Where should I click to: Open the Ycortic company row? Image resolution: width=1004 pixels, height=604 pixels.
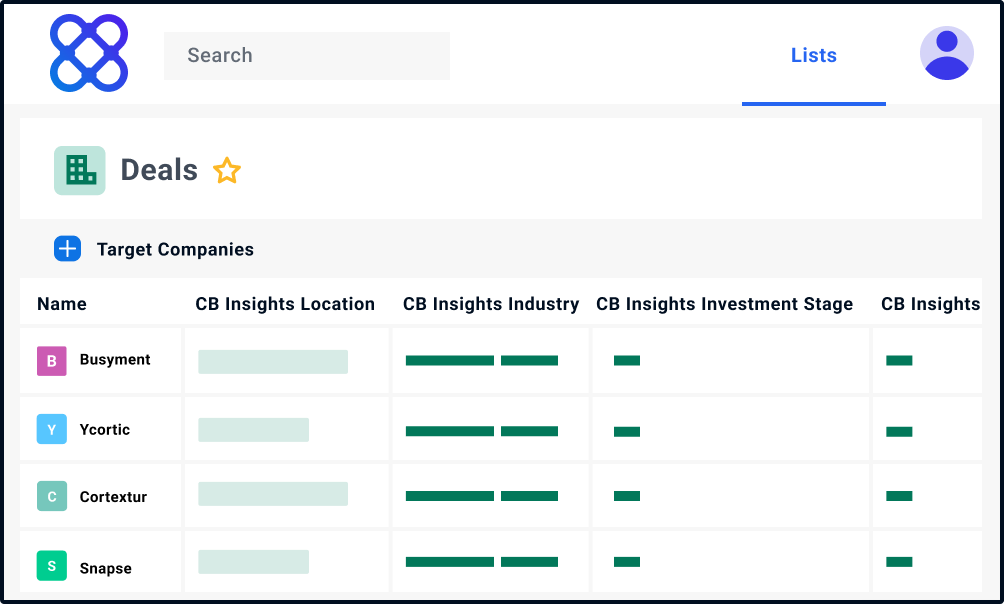501,429
